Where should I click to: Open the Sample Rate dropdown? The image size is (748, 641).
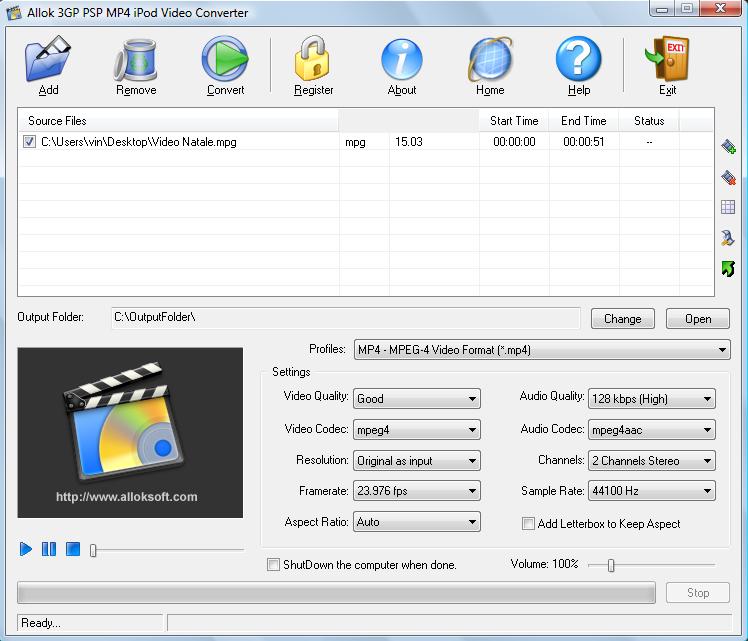tap(652, 491)
